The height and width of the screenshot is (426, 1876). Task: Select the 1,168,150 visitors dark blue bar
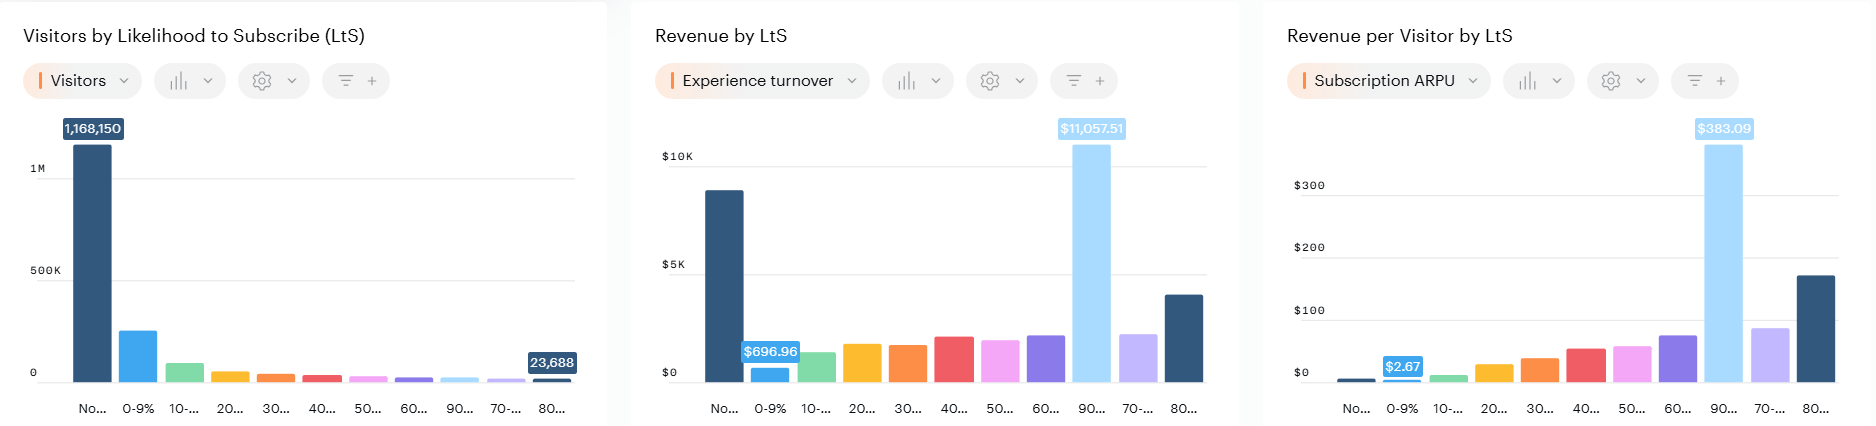coord(92,263)
